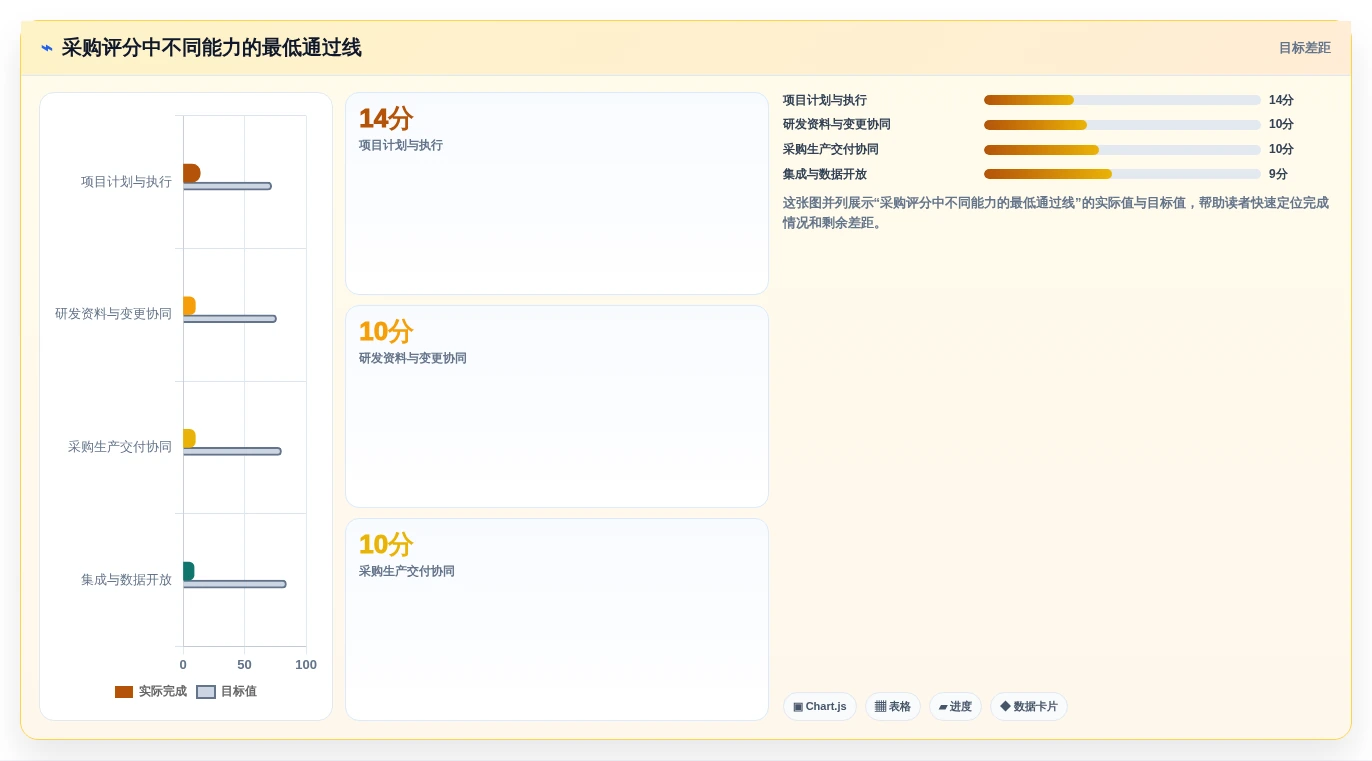The height and width of the screenshot is (761, 1372).
Task: Click the 项目计划与执行 caption in the data card
Action: pos(401,145)
